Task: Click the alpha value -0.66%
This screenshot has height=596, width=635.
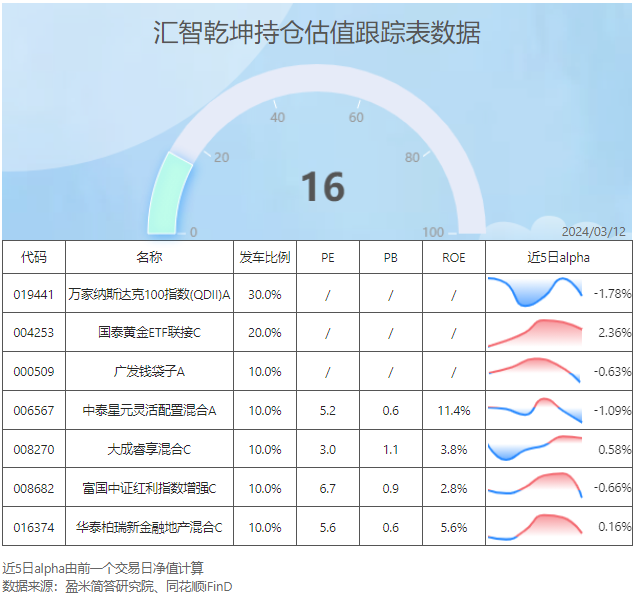Action: 612,487
